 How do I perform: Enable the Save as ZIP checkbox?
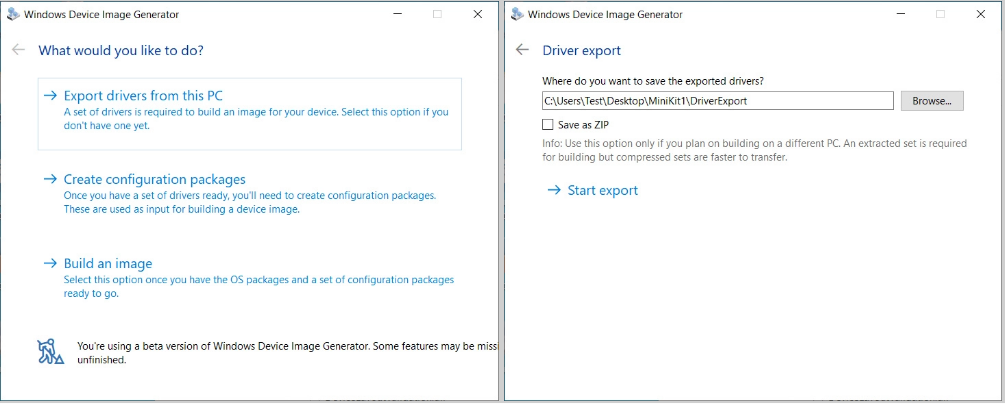coord(547,124)
